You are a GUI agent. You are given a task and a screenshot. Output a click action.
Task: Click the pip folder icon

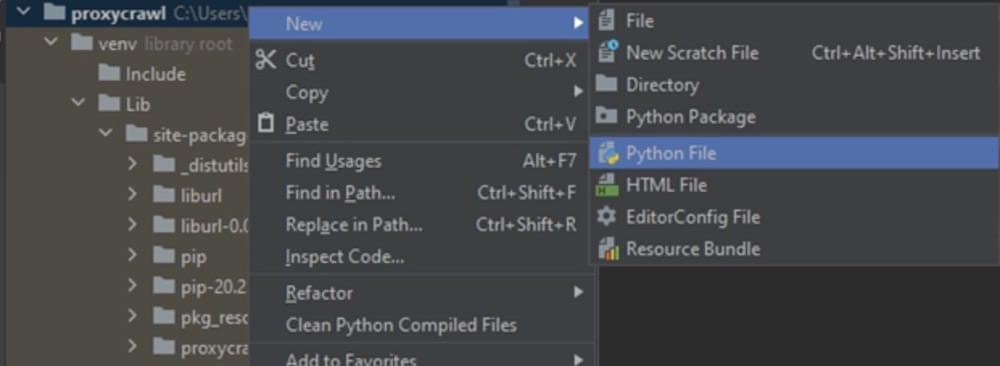tap(164, 255)
